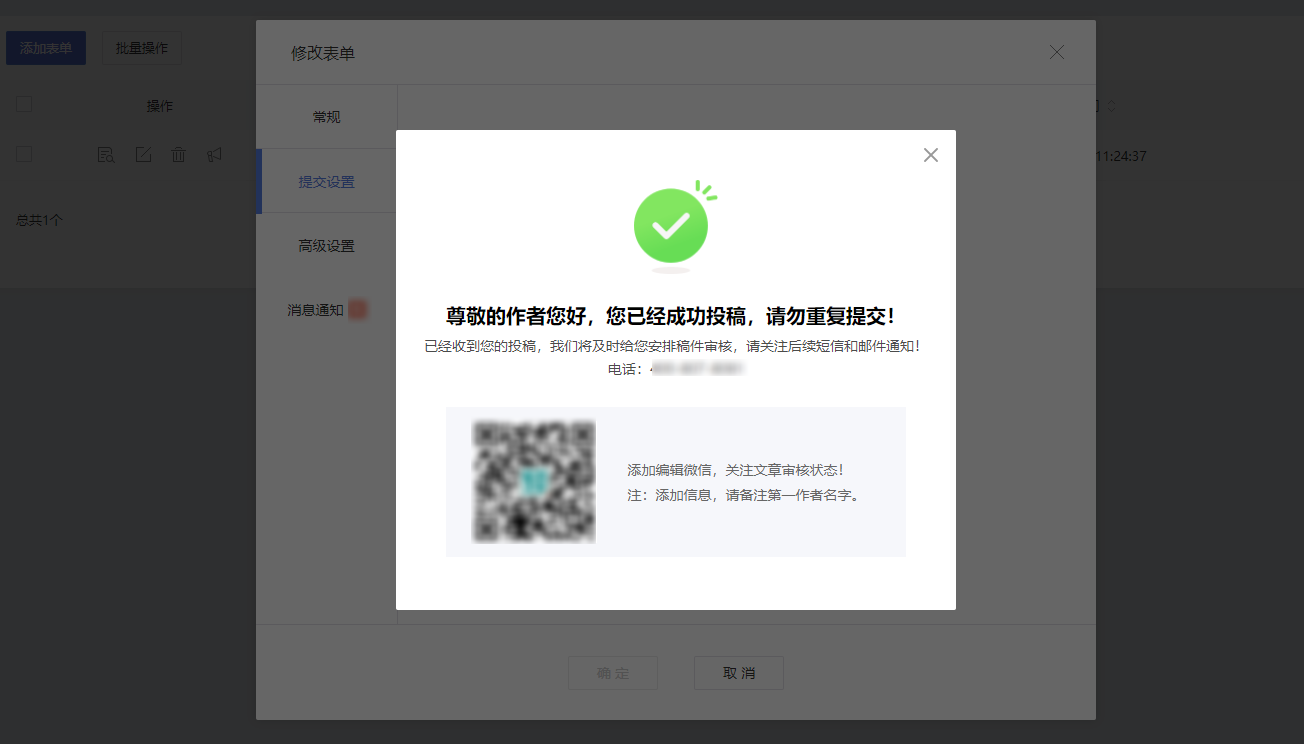Click the 确定 button
Screen dimensions: 1304x744
tap(613, 673)
